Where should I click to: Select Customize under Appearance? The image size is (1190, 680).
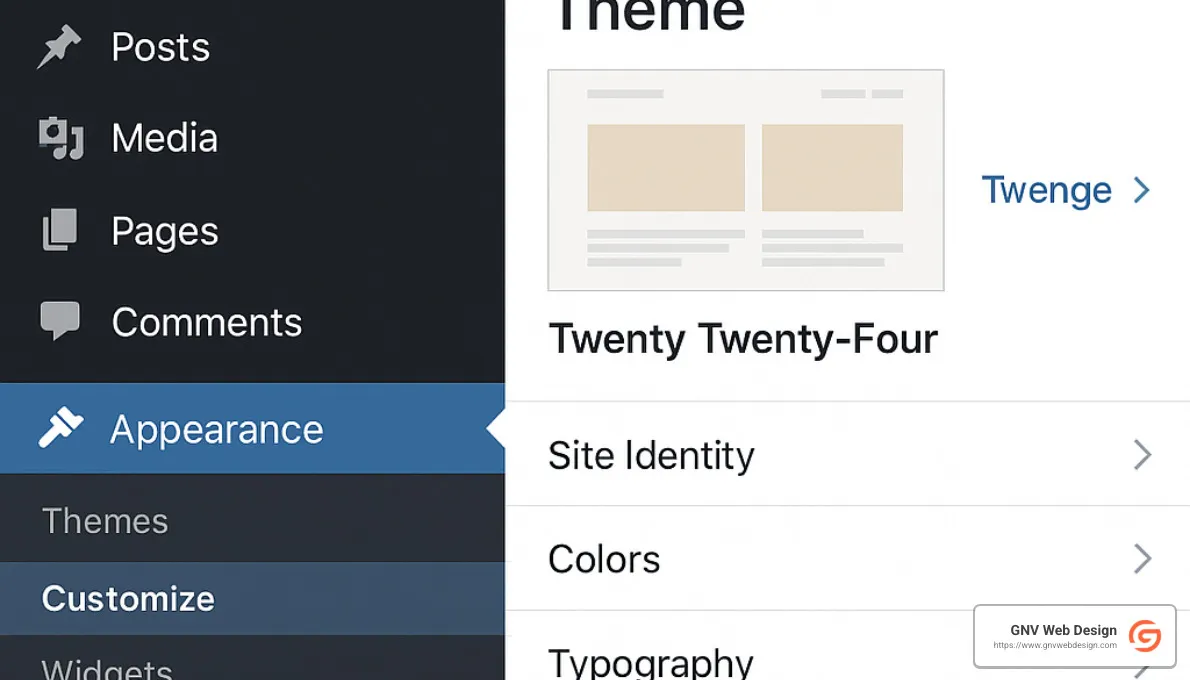[x=127, y=598]
